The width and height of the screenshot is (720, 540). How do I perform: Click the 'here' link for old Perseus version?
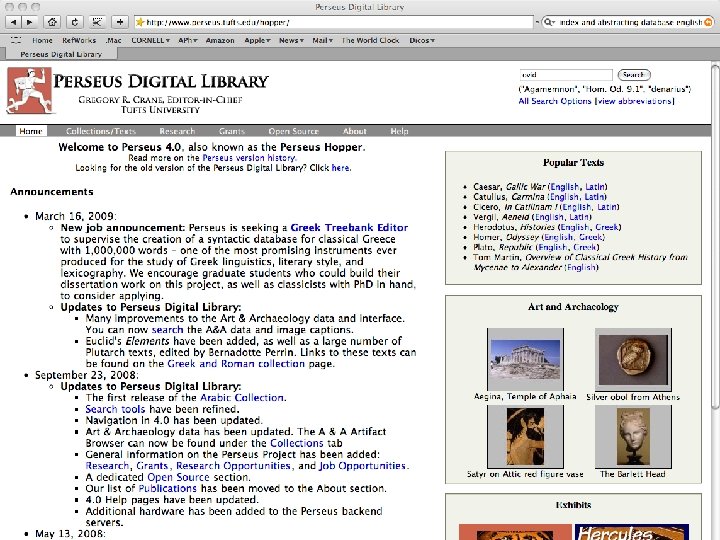pyautogui.click(x=340, y=168)
